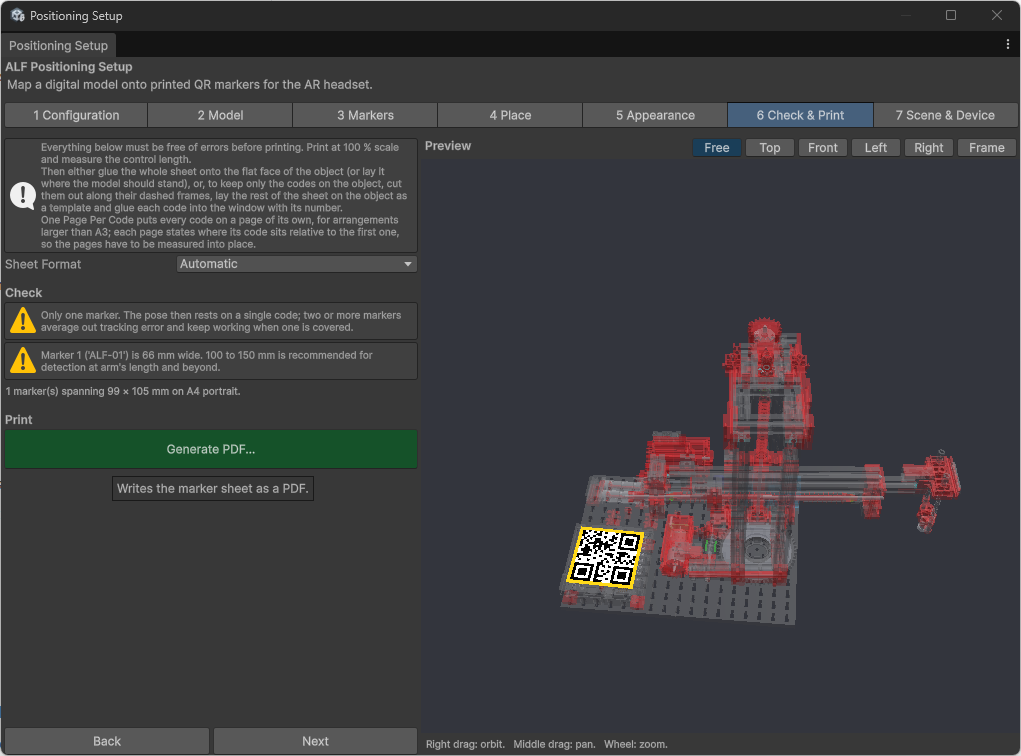The image size is (1021, 756).
Task: Click the 'Sheet Format' label
Action: (x=43, y=264)
